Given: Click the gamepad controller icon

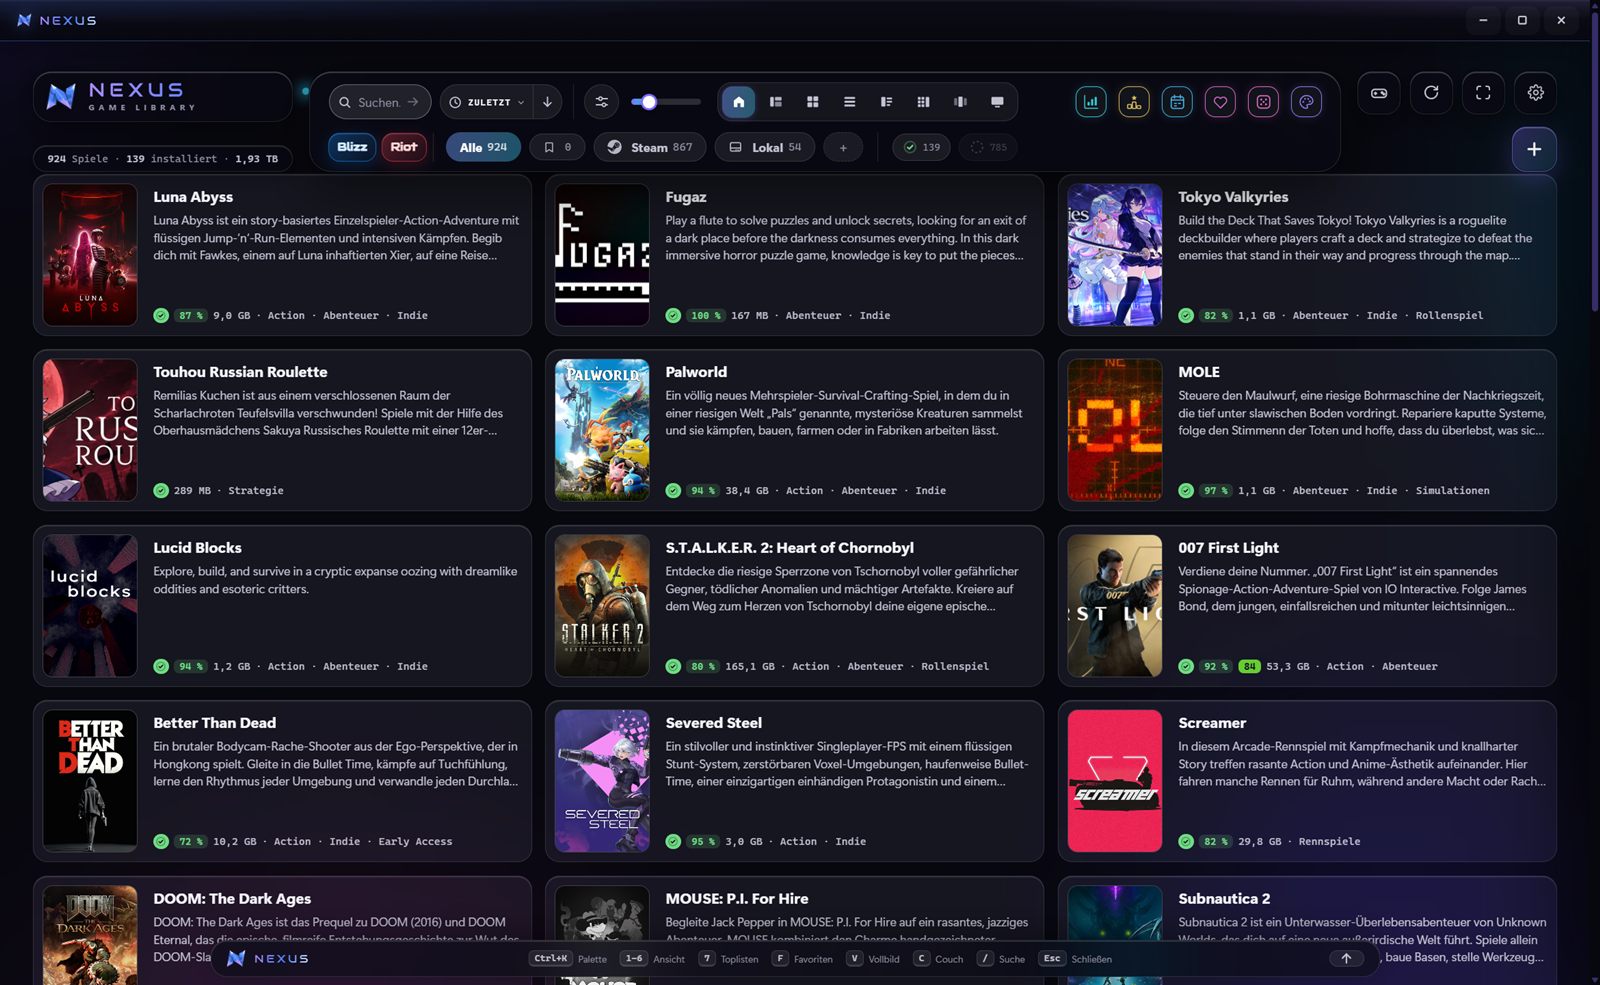Looking at the screenshot, I should (x=1379, y=93).
